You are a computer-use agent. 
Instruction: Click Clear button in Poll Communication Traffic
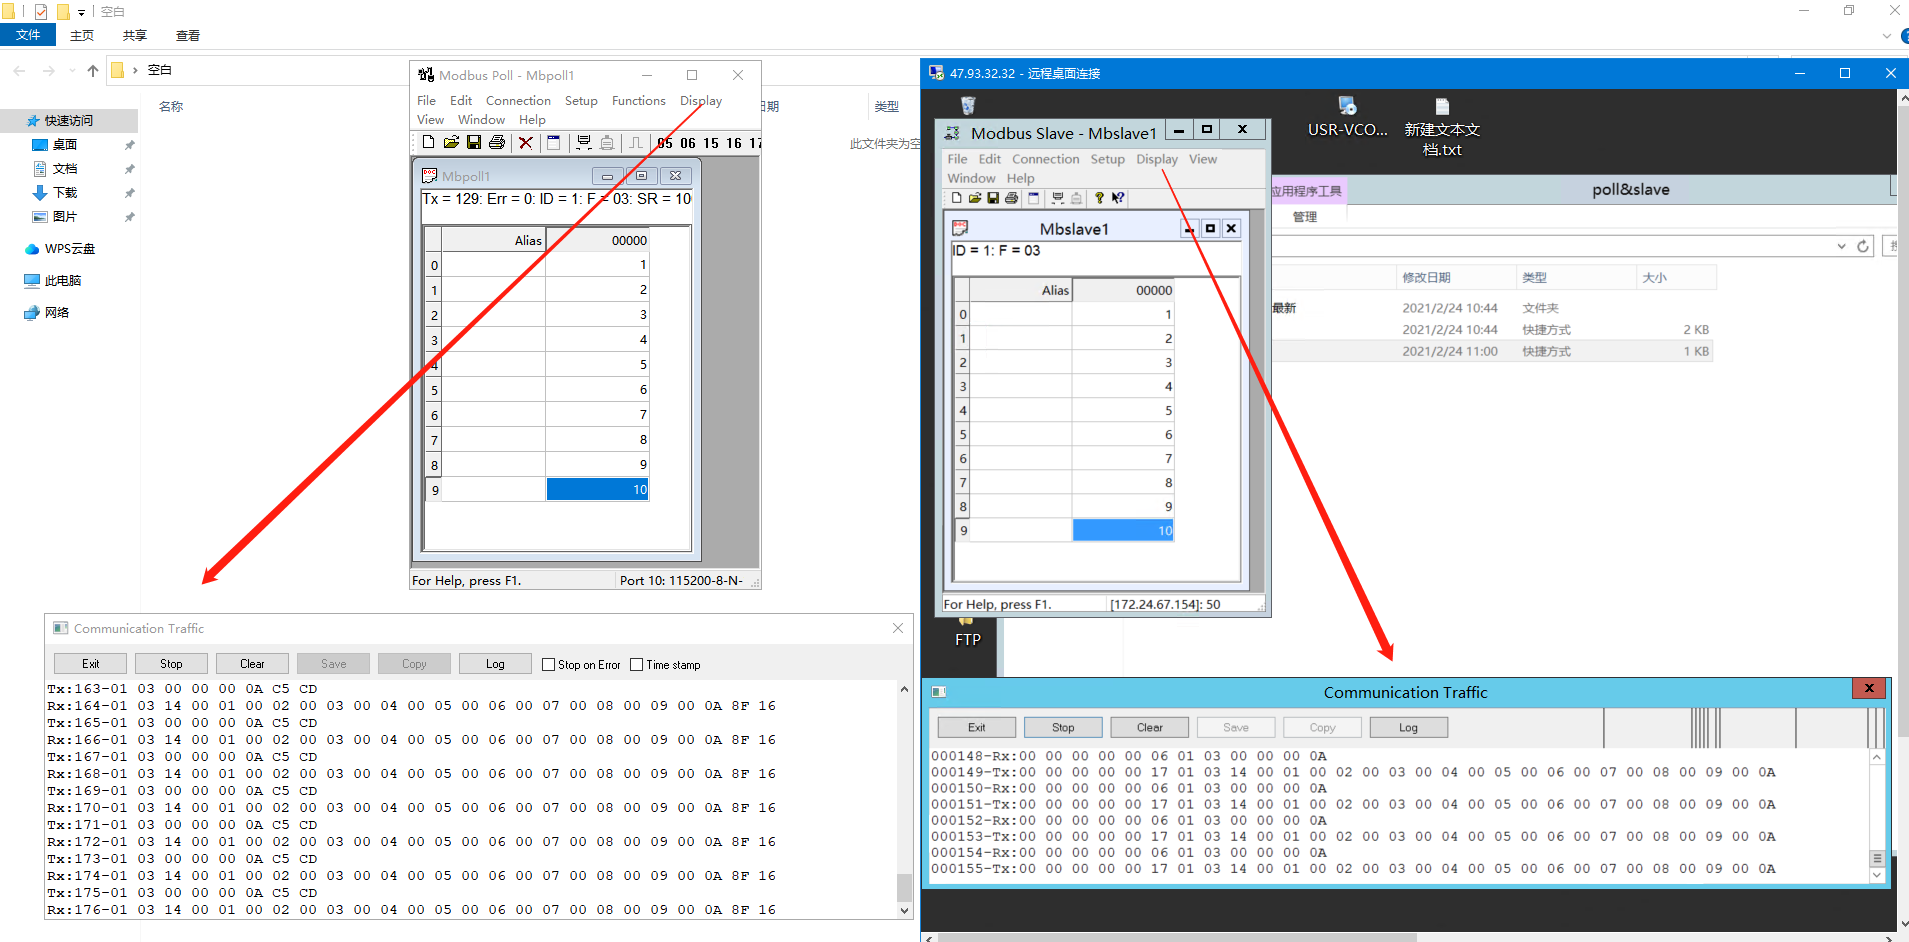point(252,664)
